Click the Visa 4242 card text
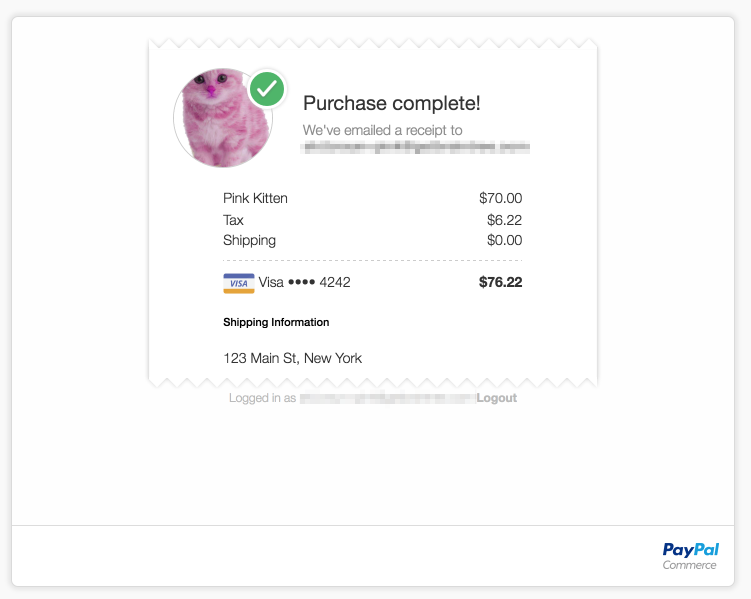 [305, 283]
